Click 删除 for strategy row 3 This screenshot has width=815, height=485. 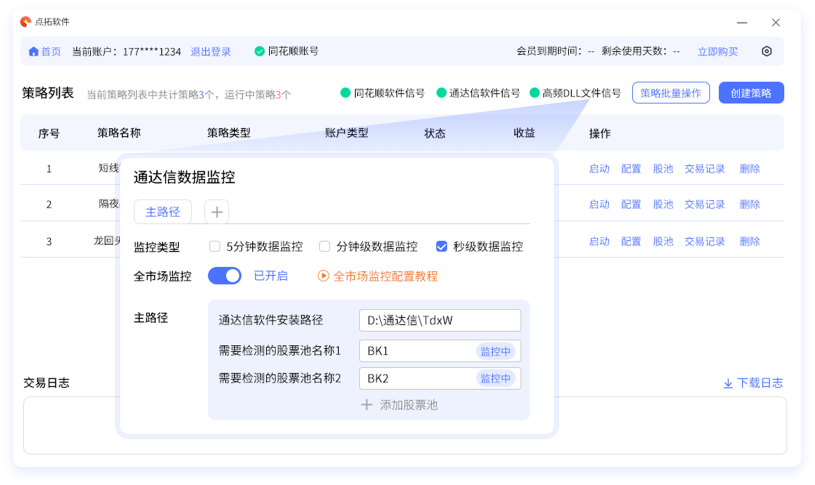point(750,241)
